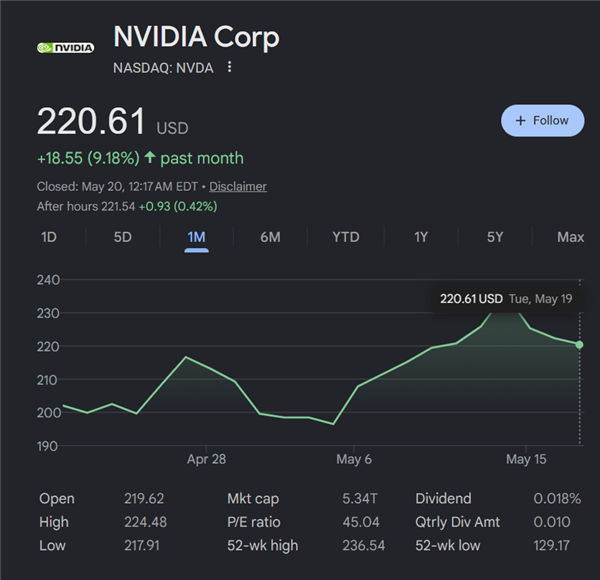The height and width of the screenshot is (580, 600).
Task: Click the May 6 axis label
Action: (354, 459)
